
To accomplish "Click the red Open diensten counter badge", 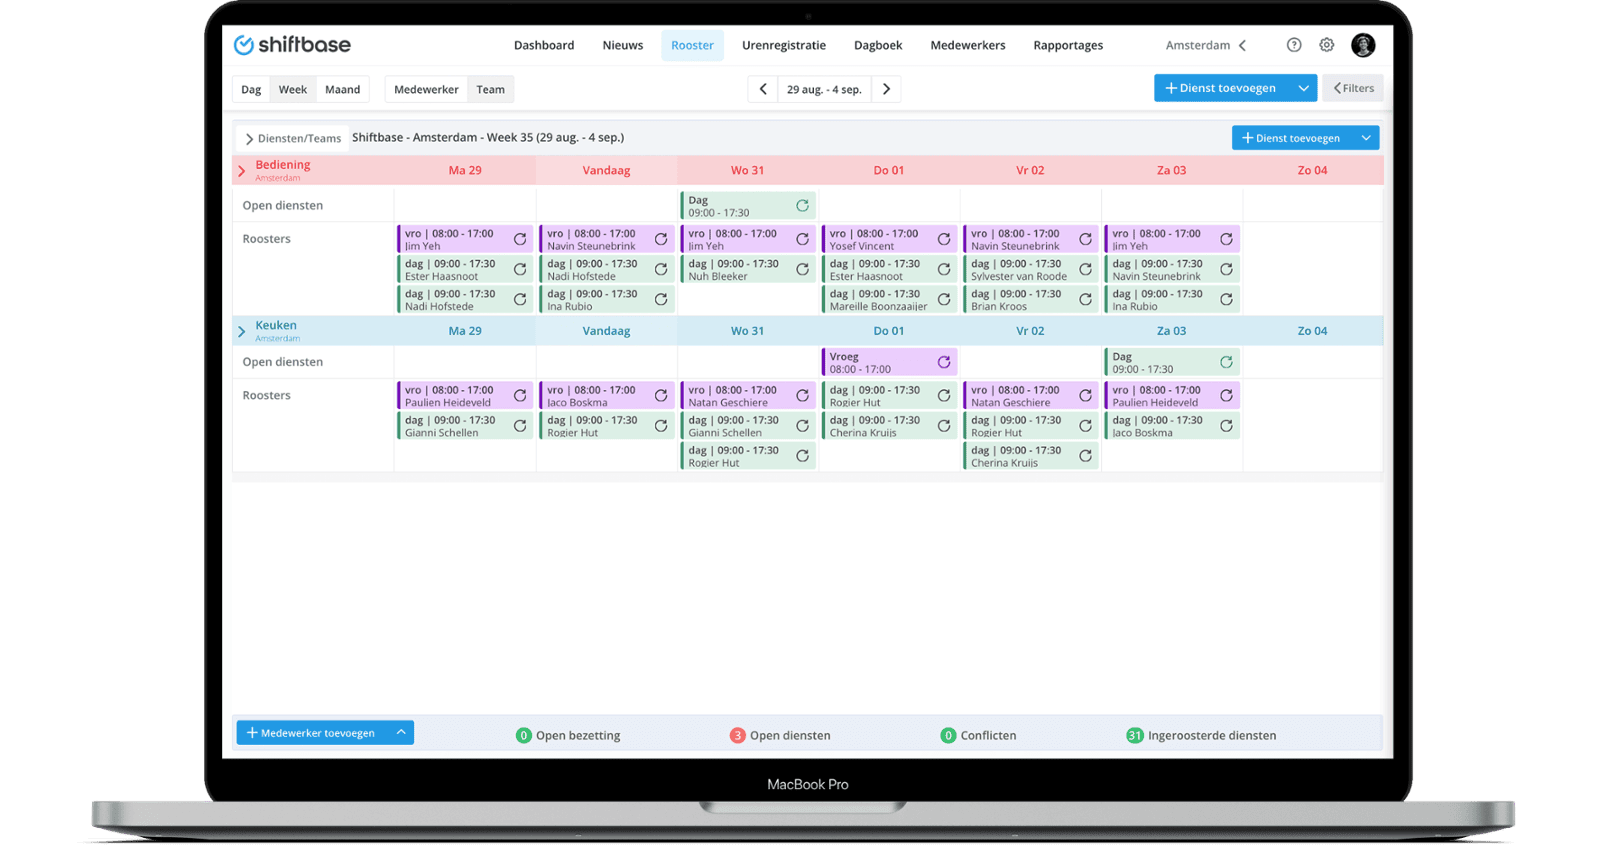I will [737, 735].
